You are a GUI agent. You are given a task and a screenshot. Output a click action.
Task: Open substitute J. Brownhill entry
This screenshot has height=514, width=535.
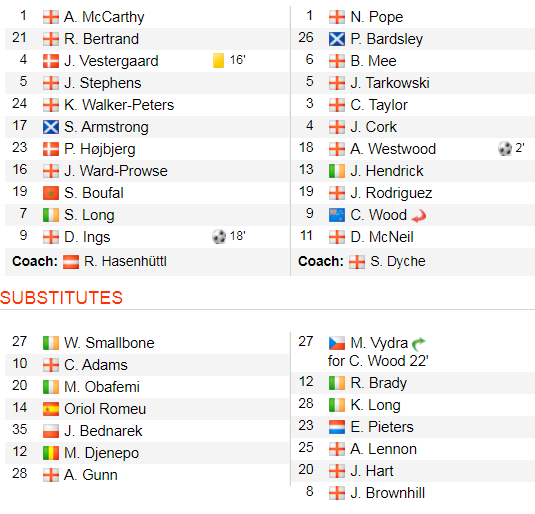[x=388, y=493]
